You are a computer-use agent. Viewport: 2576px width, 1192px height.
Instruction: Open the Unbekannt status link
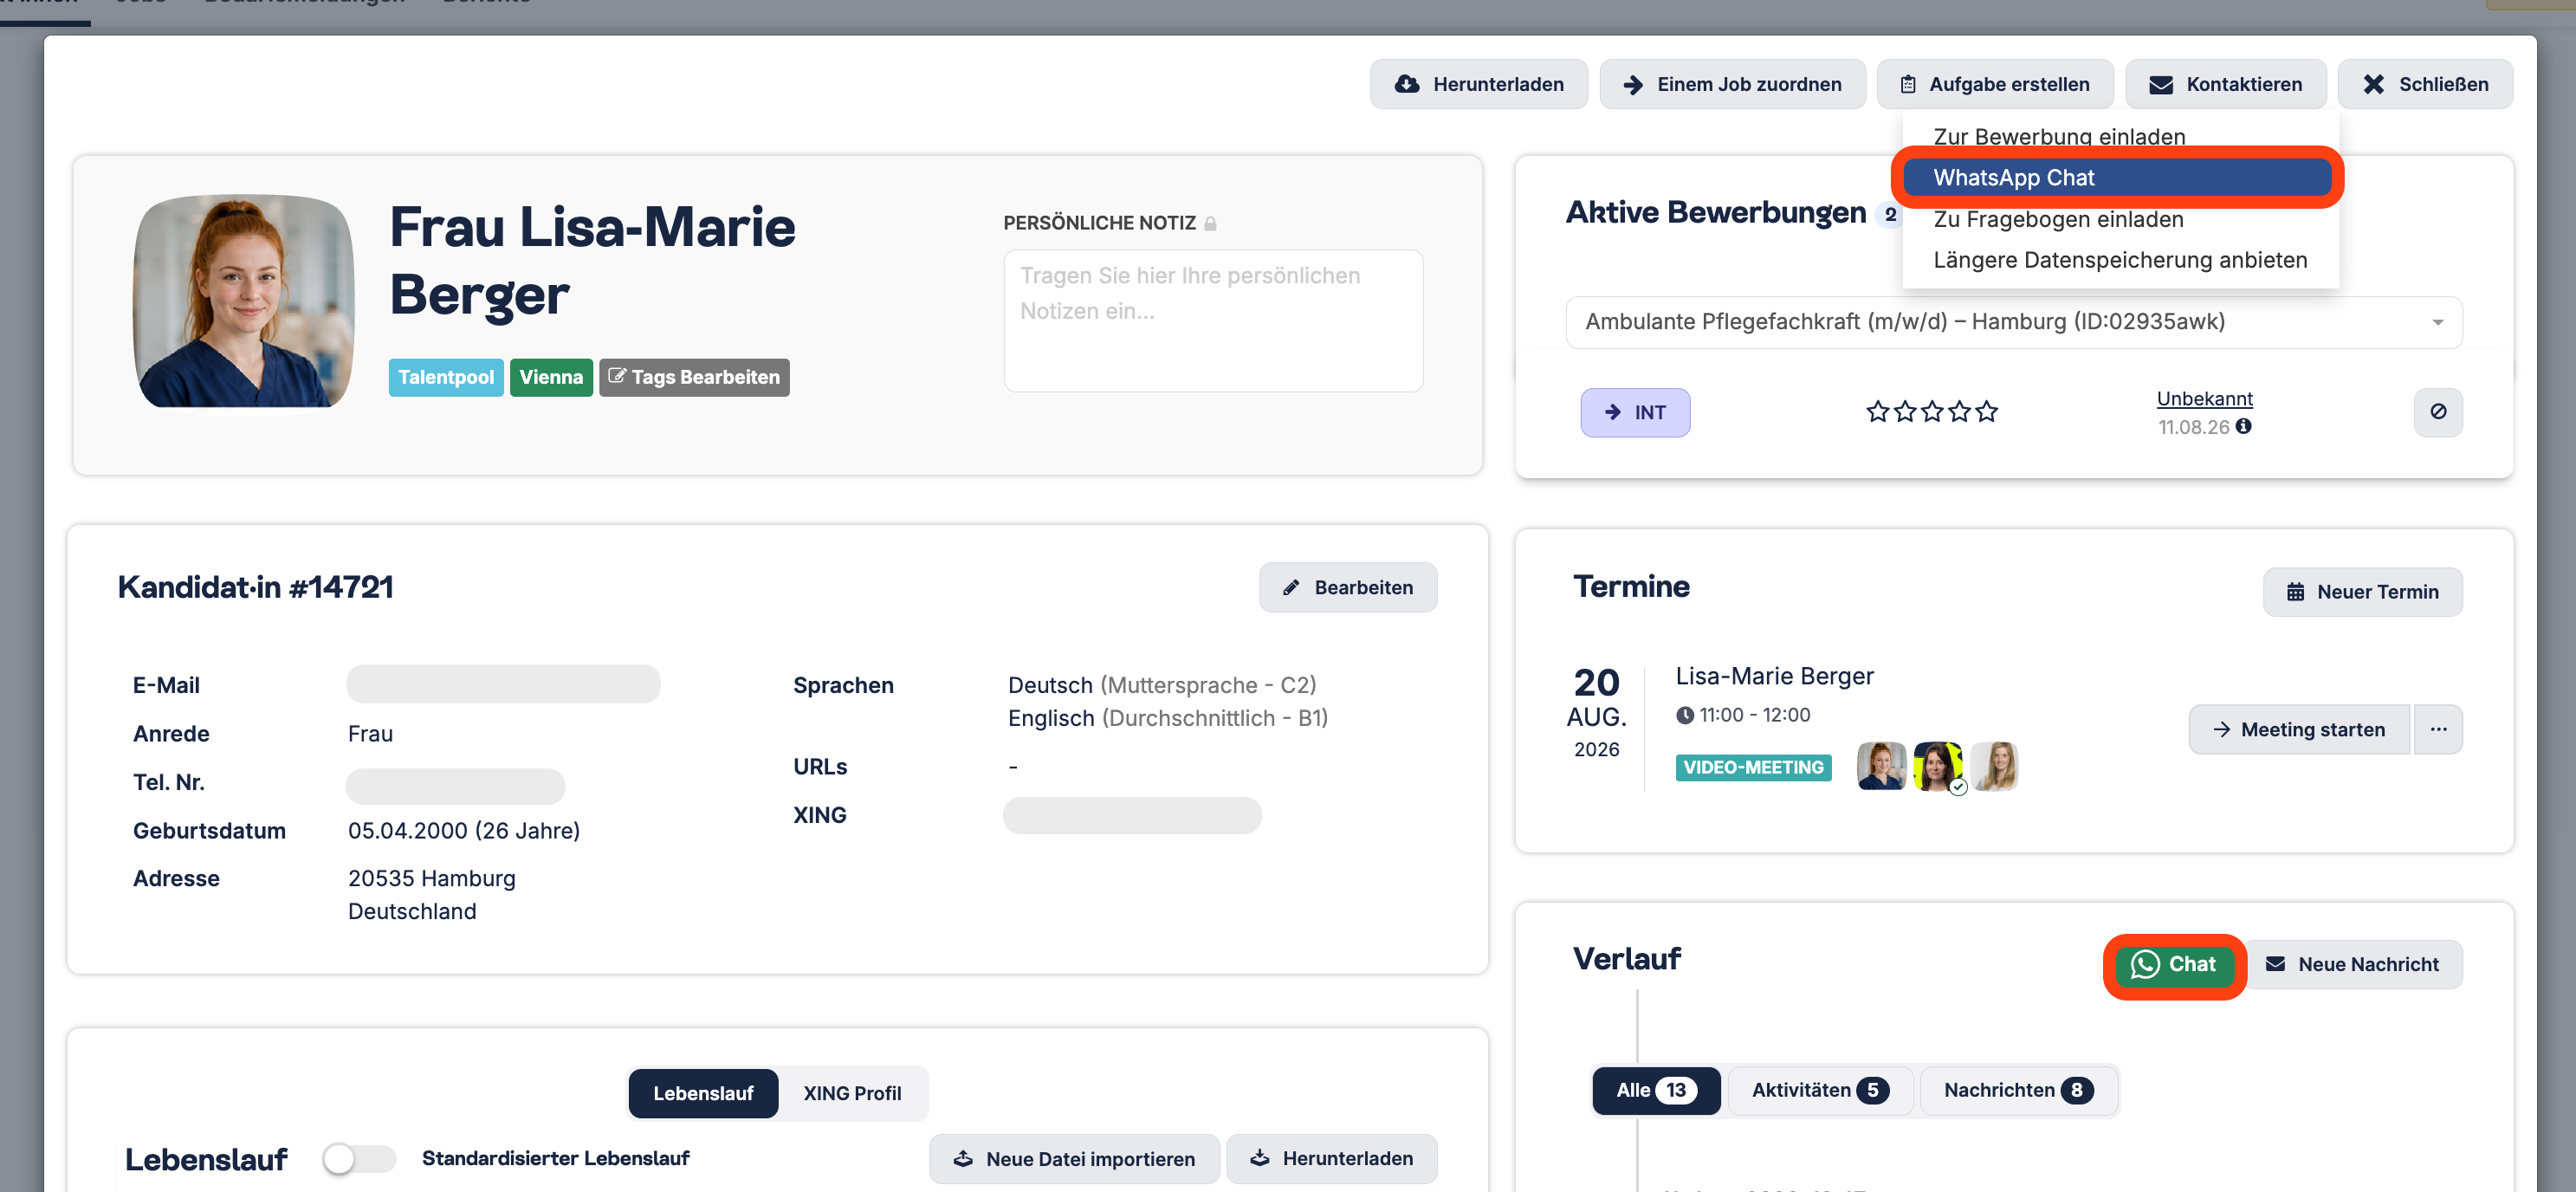pos(2204,399)
